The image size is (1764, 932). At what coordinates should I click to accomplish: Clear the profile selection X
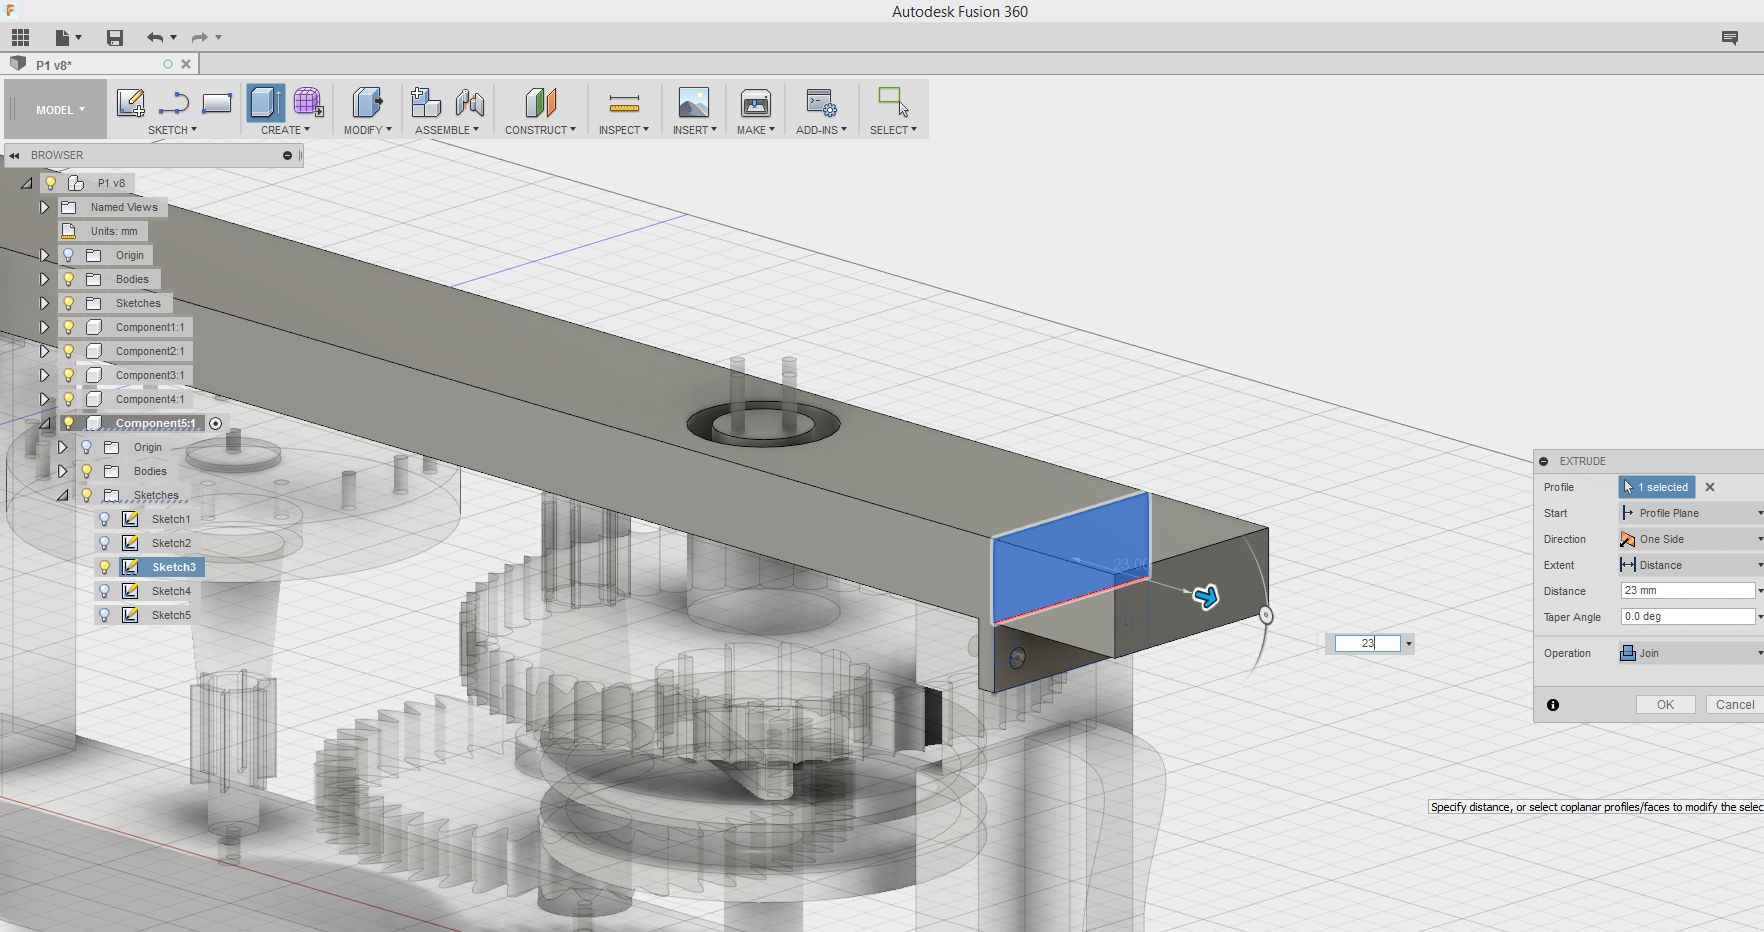click(1710, 487)
